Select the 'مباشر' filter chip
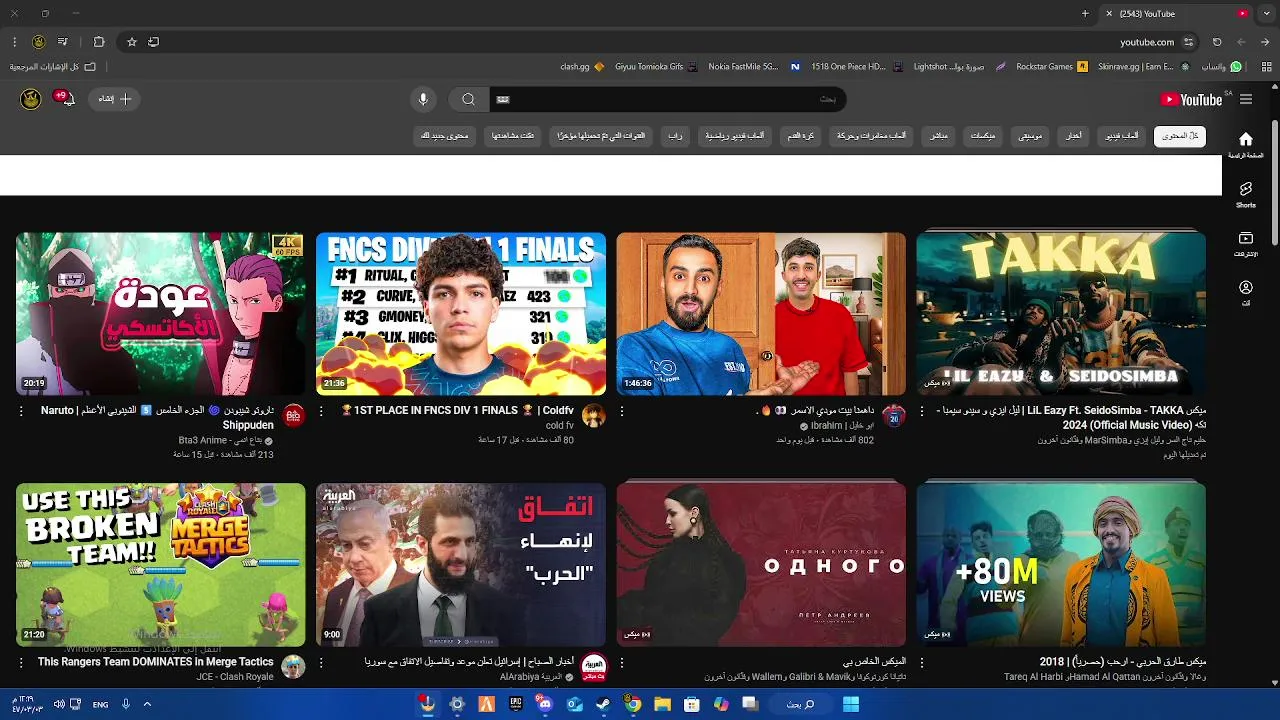The width and height of the screenshot is (1280, 720). pyautogui.click(x=939, y=135)
